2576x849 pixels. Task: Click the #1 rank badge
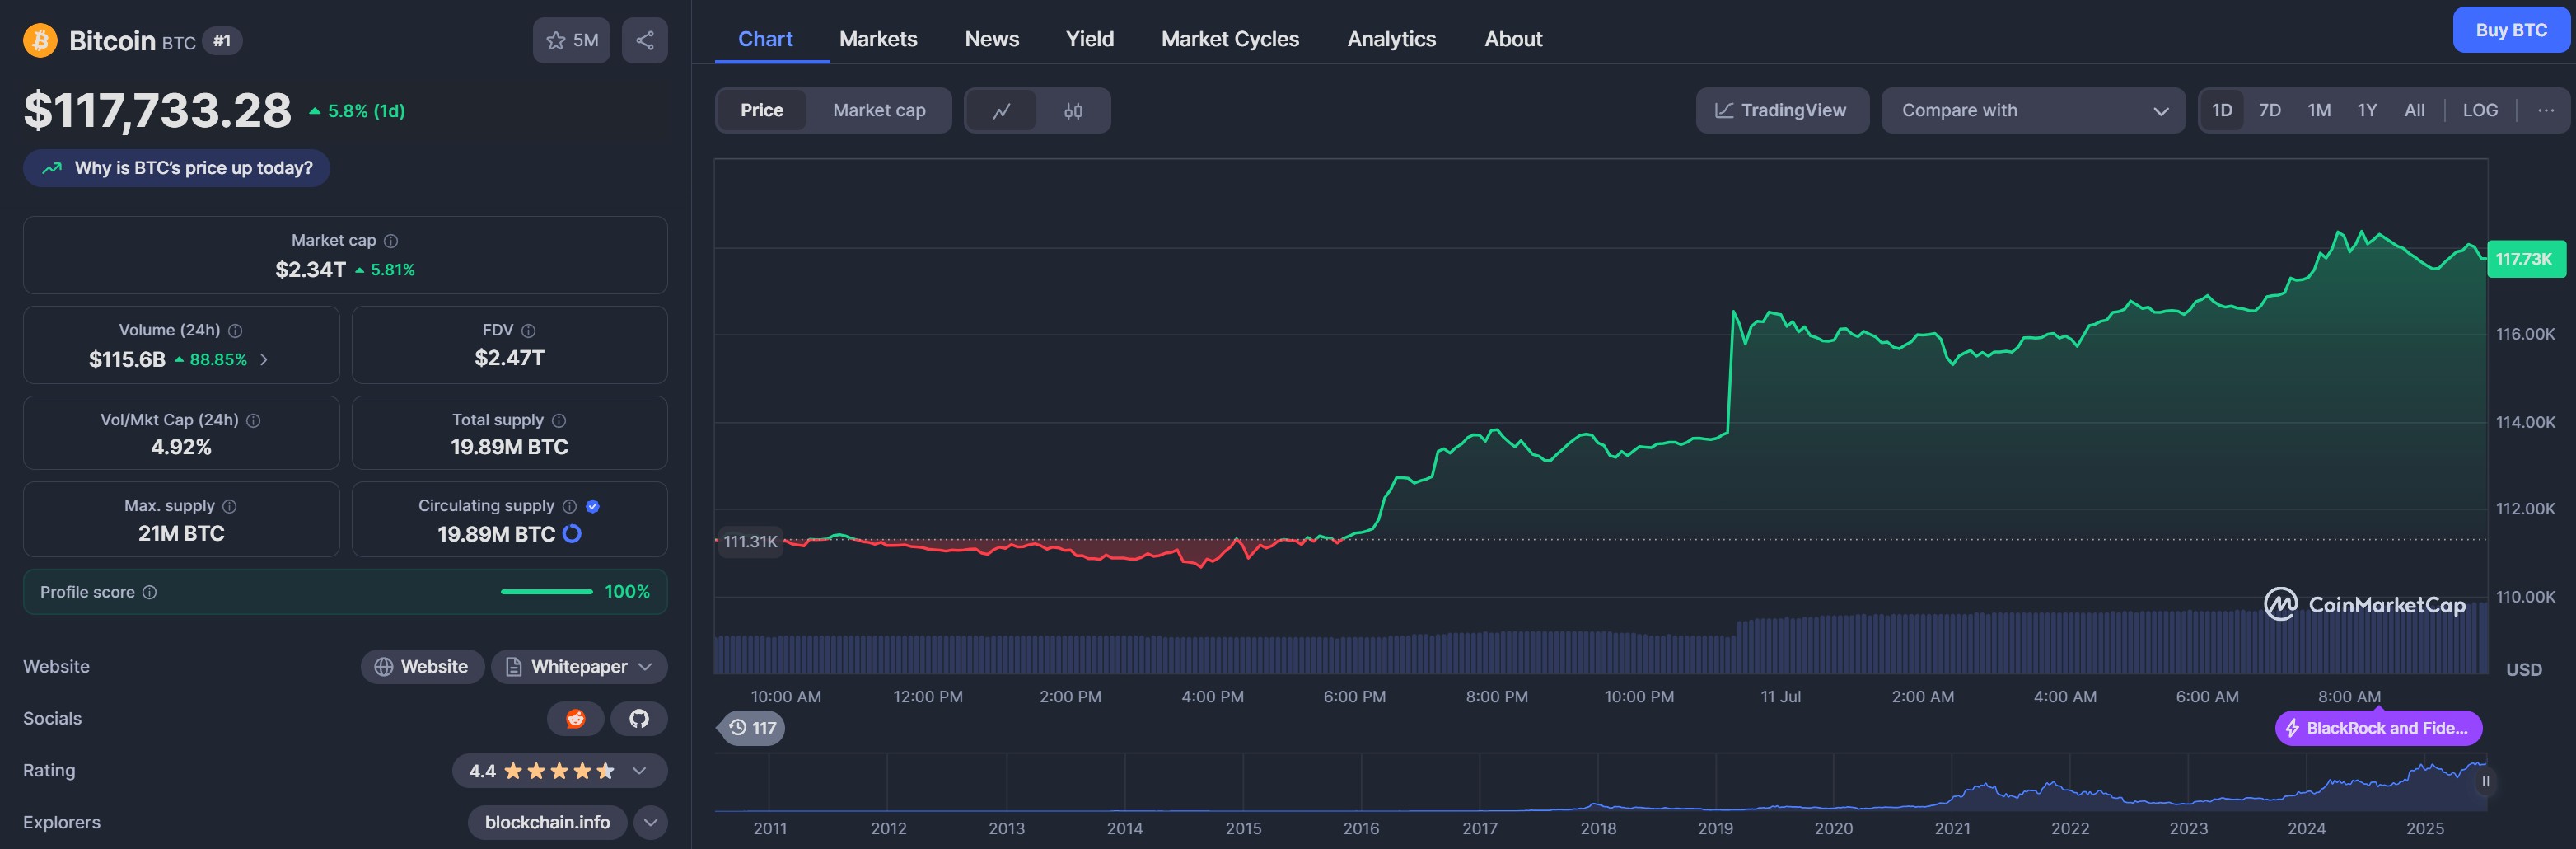coord(222,41)
